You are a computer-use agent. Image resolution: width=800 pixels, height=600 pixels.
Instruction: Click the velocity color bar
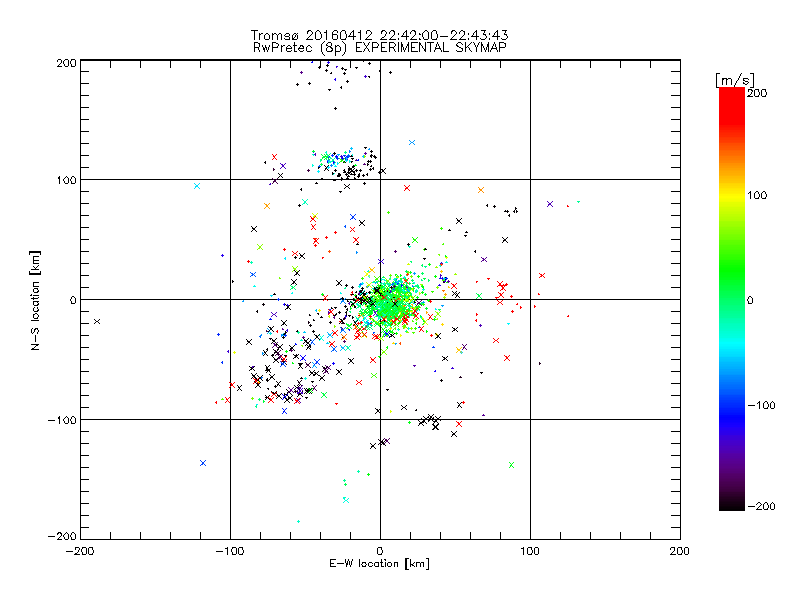[732, 299]
